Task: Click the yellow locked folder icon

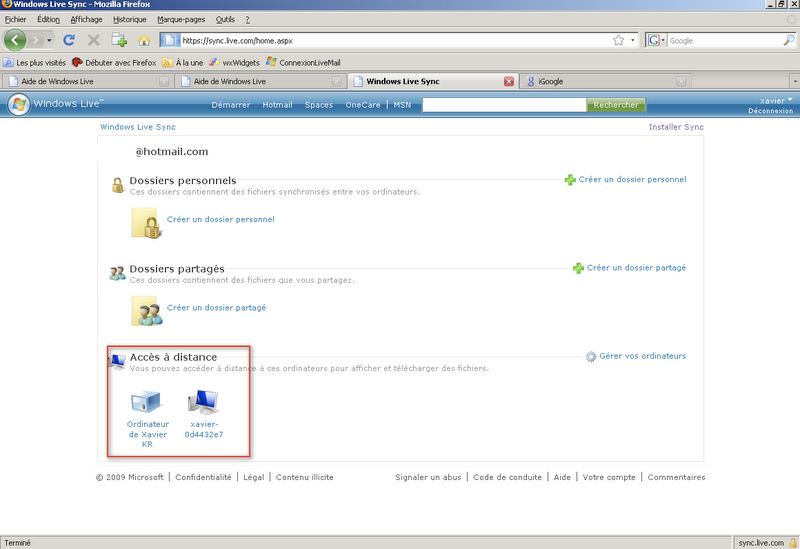Action: [x=146, y=223]
